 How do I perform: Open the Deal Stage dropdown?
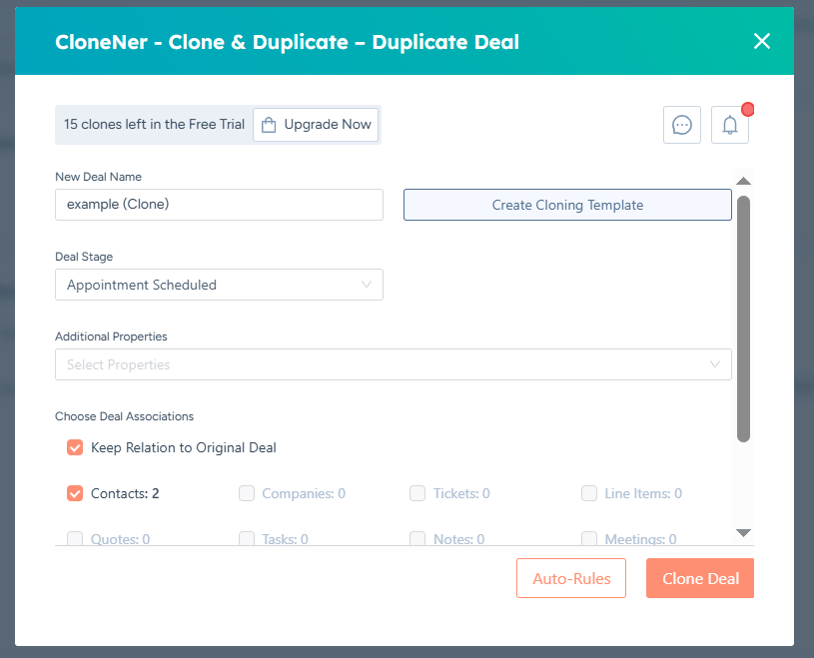click(x=219, y=285)
